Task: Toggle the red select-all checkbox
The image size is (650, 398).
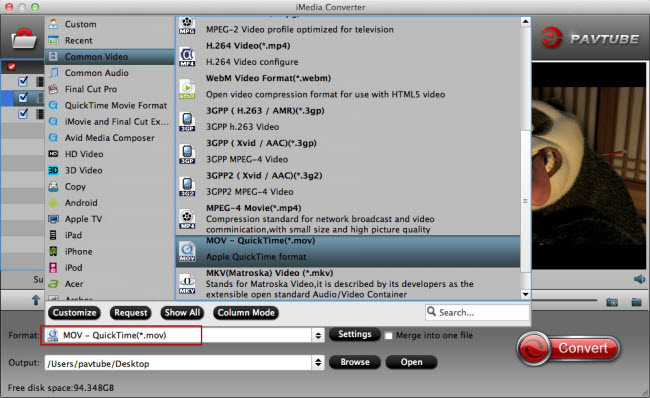Action: (11, 66)
